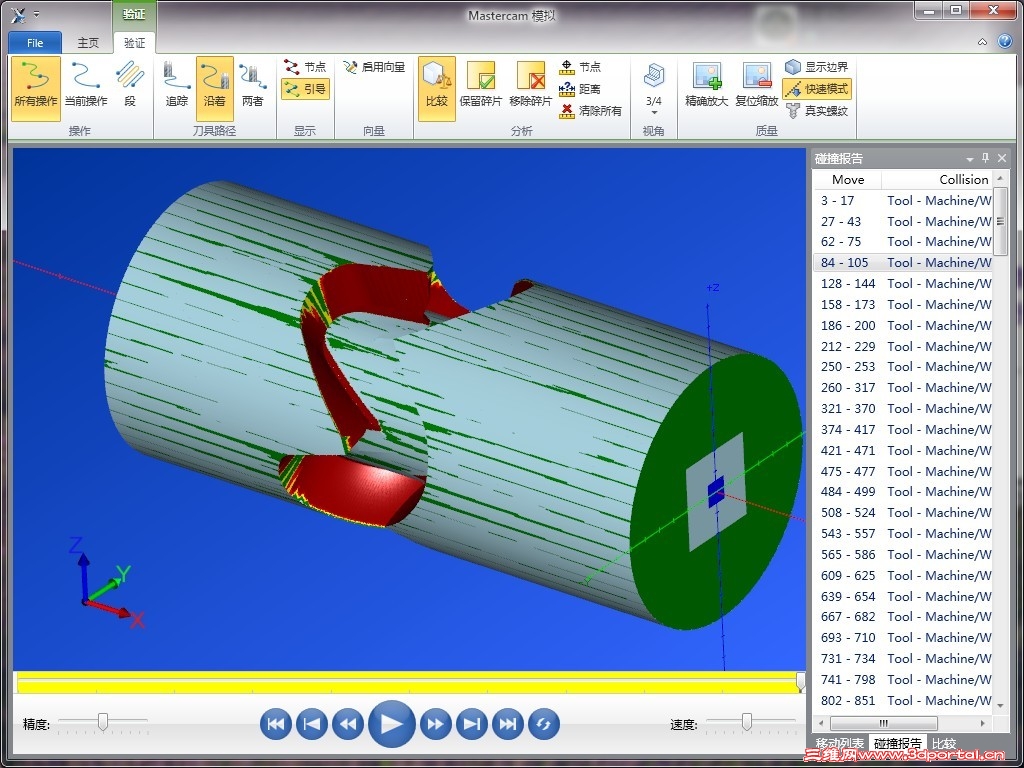Click the 精度 (precision) slider handle
Screen dimensions: 1024x768
(x=103, y=722)
